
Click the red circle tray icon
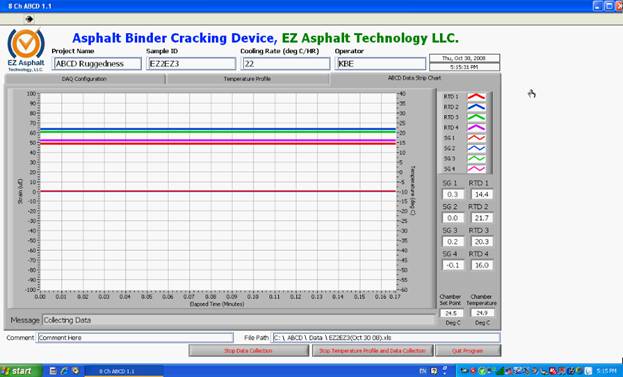point(473,371)
